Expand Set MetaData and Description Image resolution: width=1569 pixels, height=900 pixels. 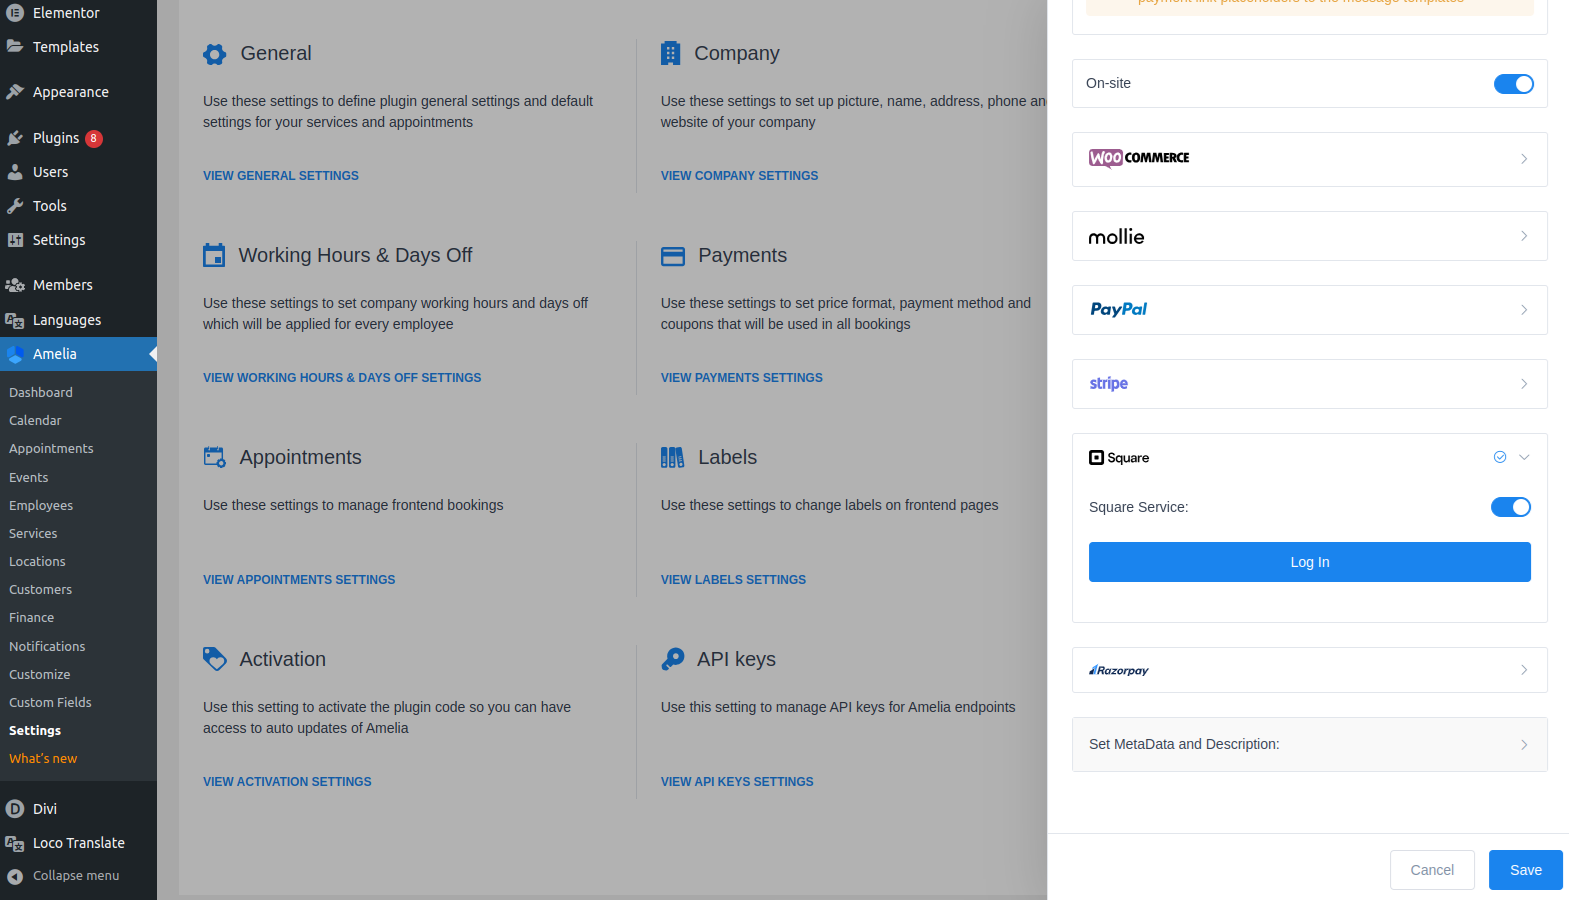[1310, 744]
